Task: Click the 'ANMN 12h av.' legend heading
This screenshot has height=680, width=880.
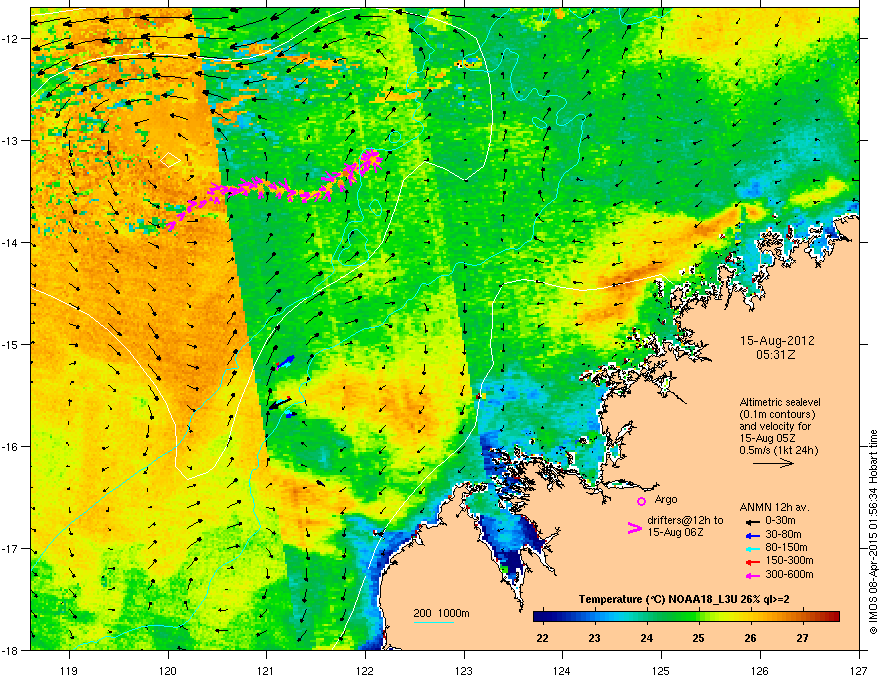Action: (x=774, y=508)
